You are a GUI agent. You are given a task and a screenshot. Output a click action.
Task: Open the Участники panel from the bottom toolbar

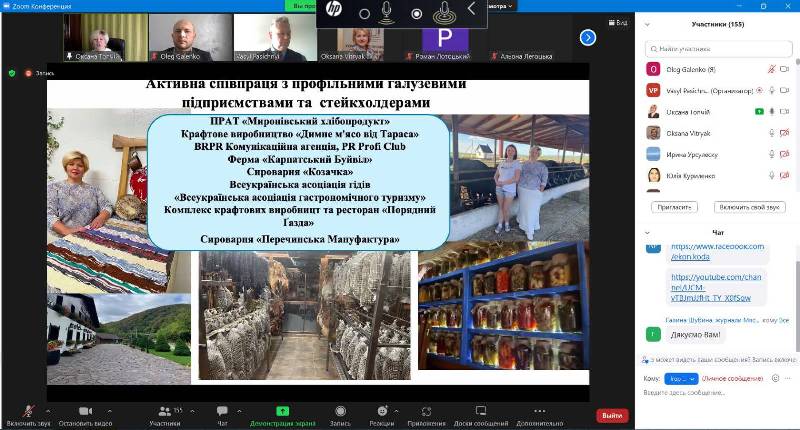pos(164,411)
